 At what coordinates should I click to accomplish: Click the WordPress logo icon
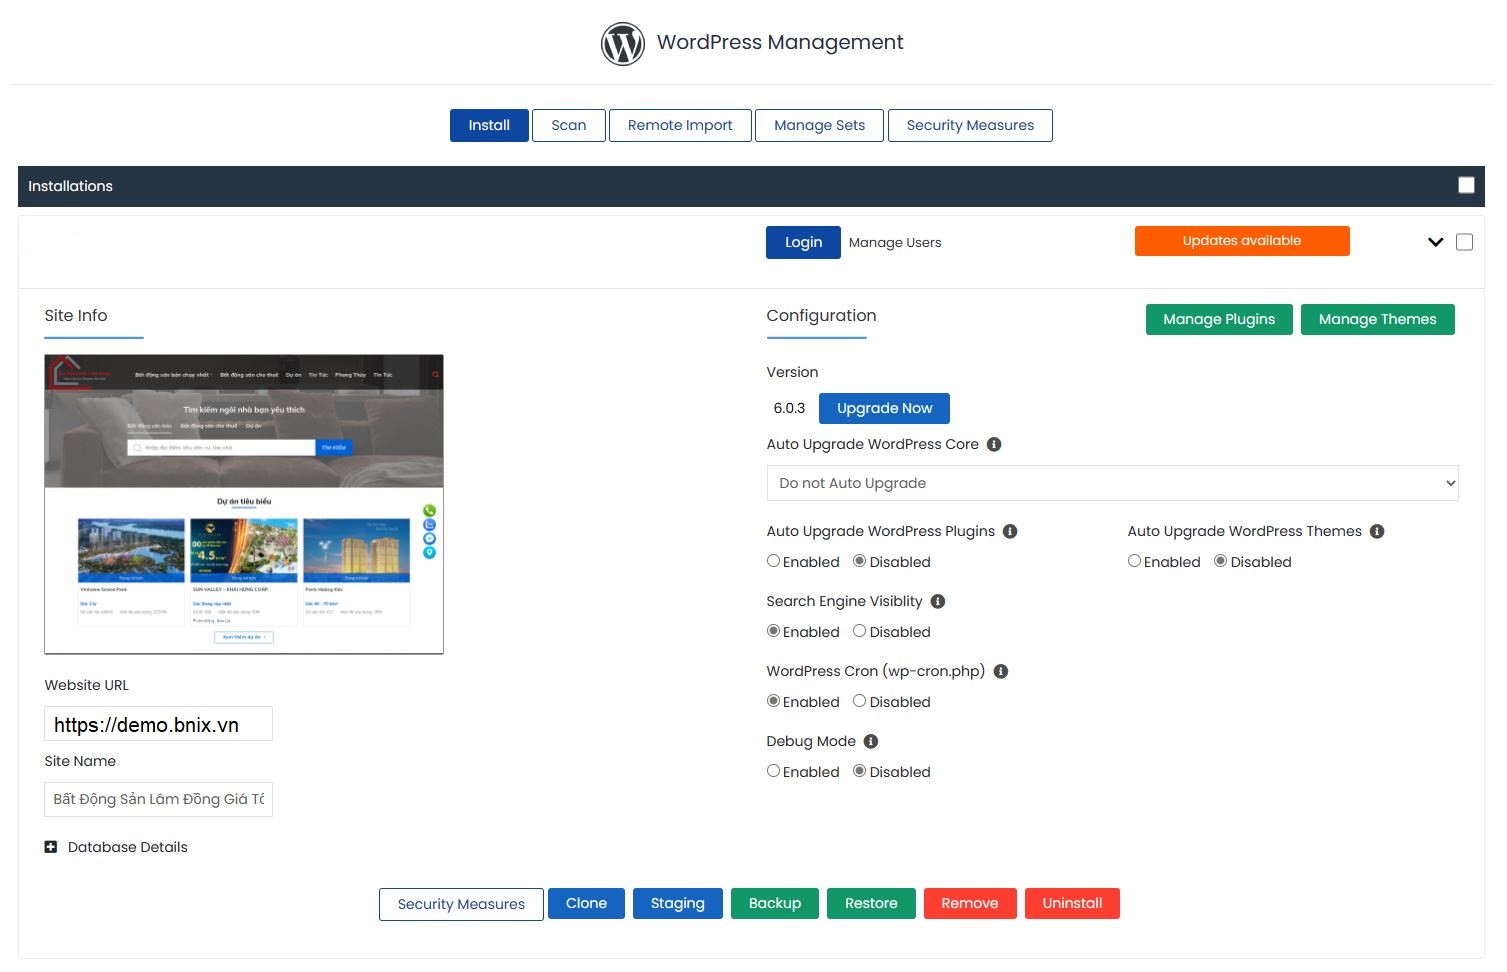[x=622, y=44]
